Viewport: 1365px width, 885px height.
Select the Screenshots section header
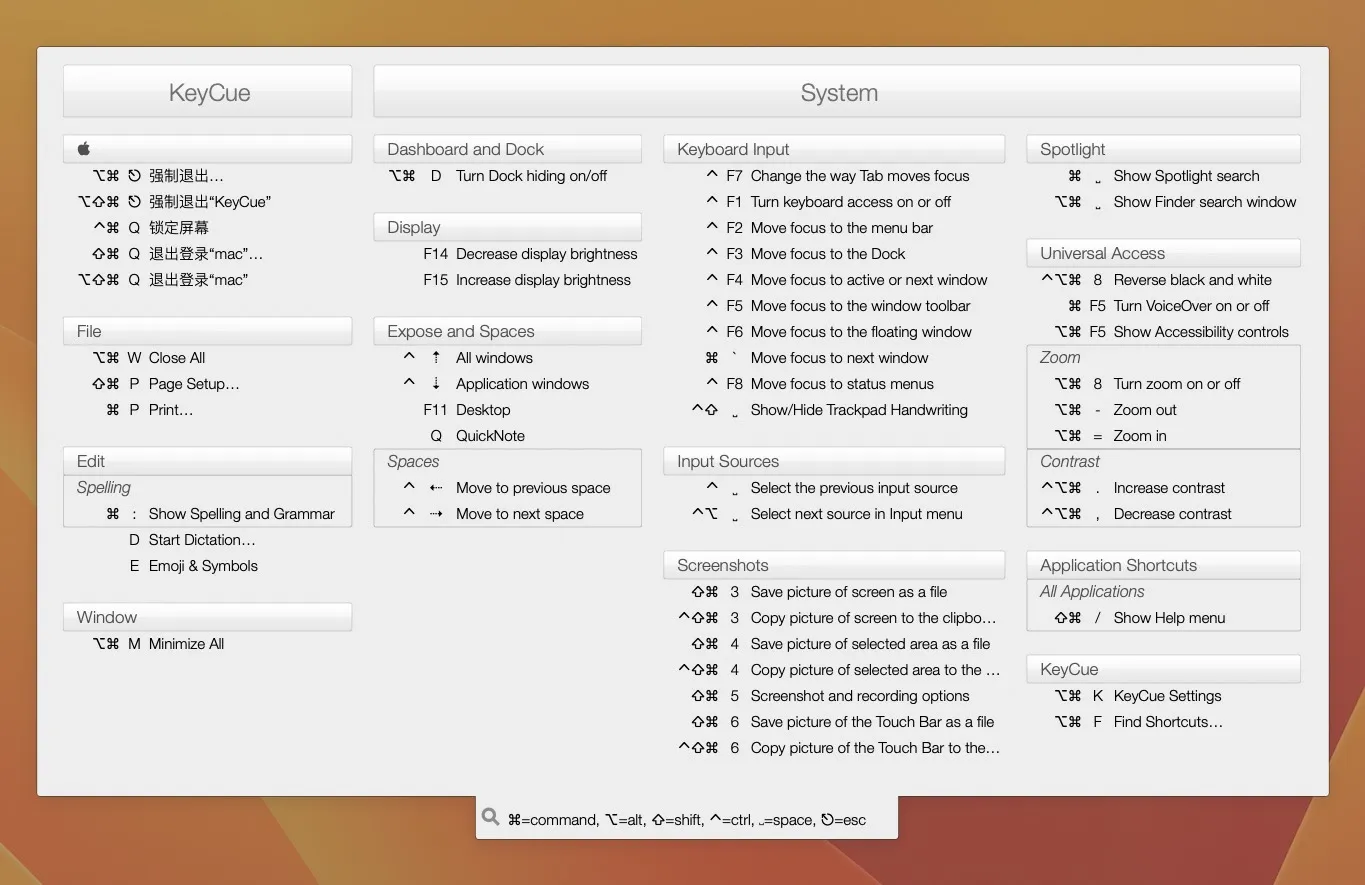click(834, 565)
